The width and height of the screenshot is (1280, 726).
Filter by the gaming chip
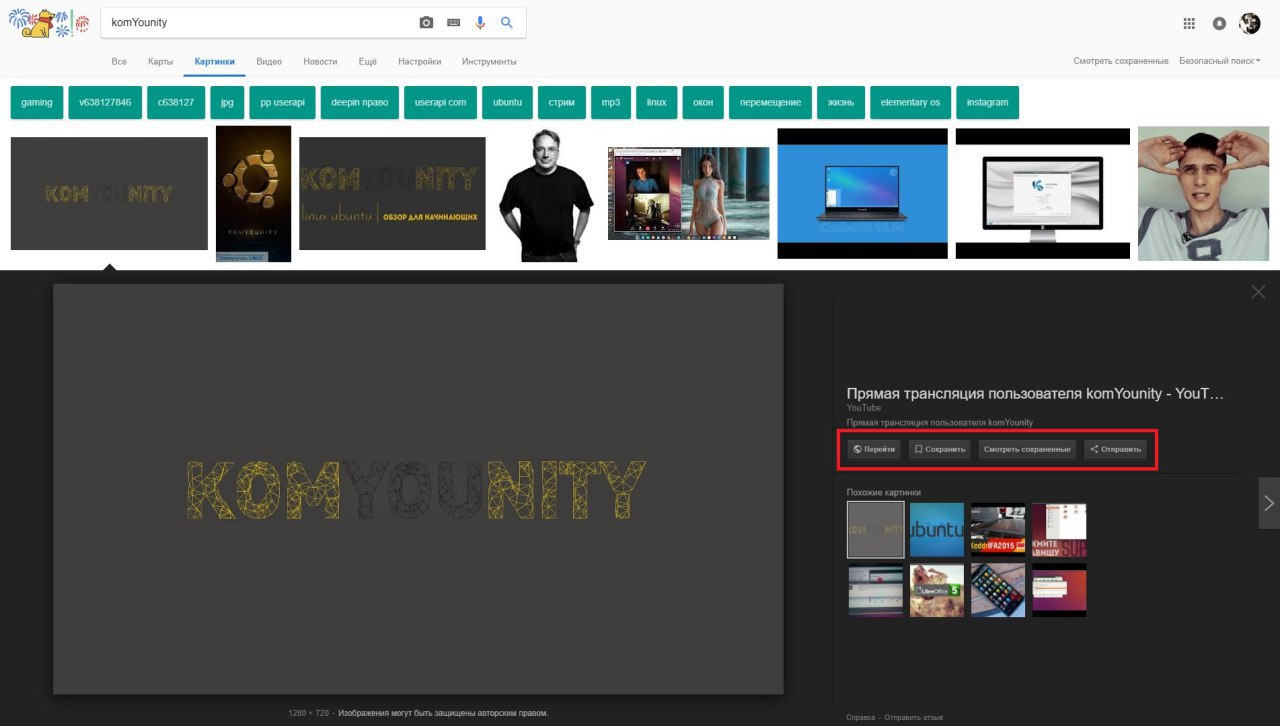pyautogui.click(x=37, y=102)
